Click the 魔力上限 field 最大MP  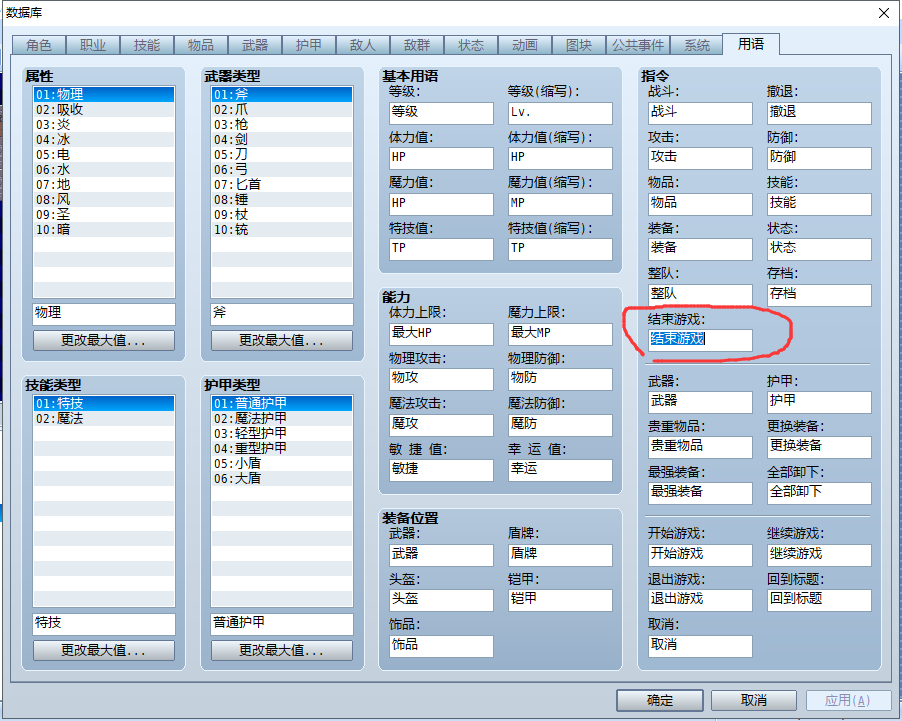coord(560,334)
